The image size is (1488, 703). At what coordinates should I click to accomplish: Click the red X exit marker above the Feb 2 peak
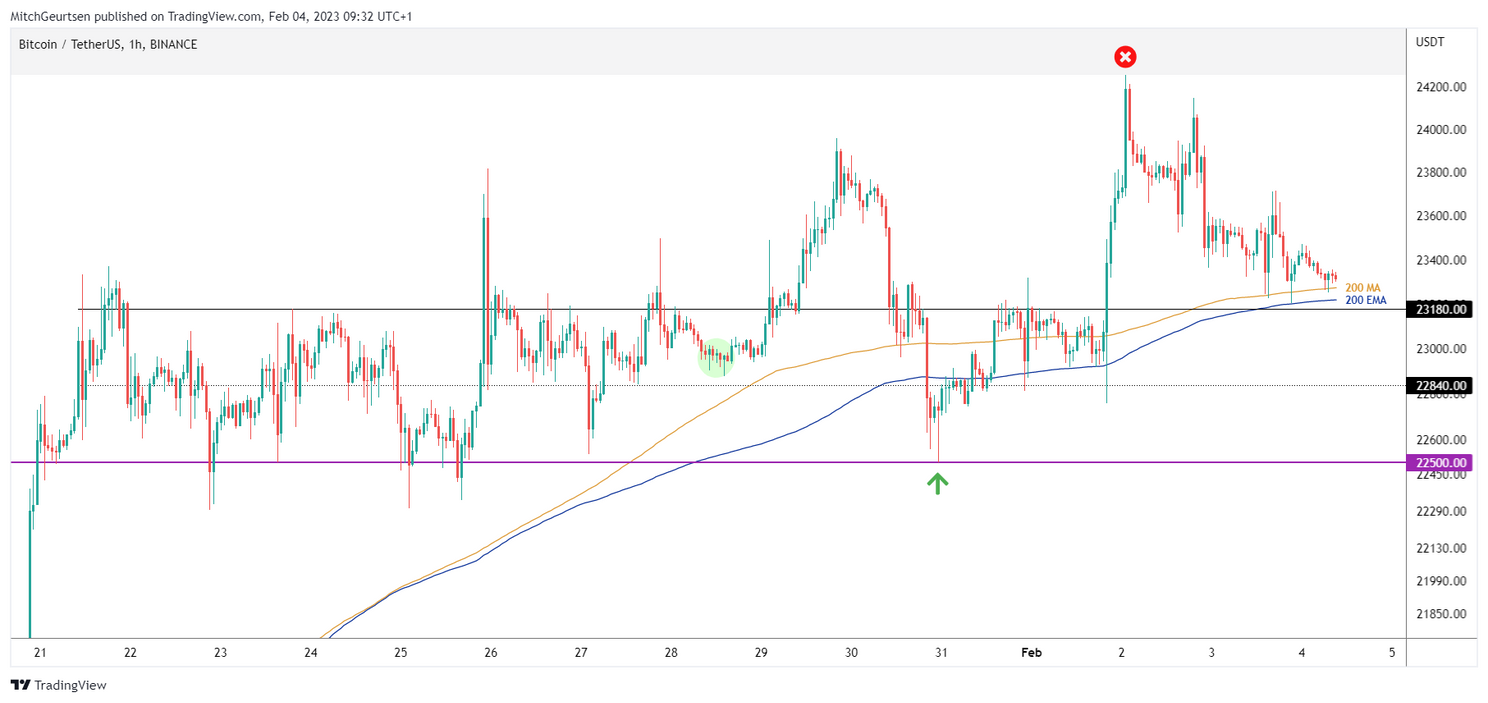[x=1125, y=57]
